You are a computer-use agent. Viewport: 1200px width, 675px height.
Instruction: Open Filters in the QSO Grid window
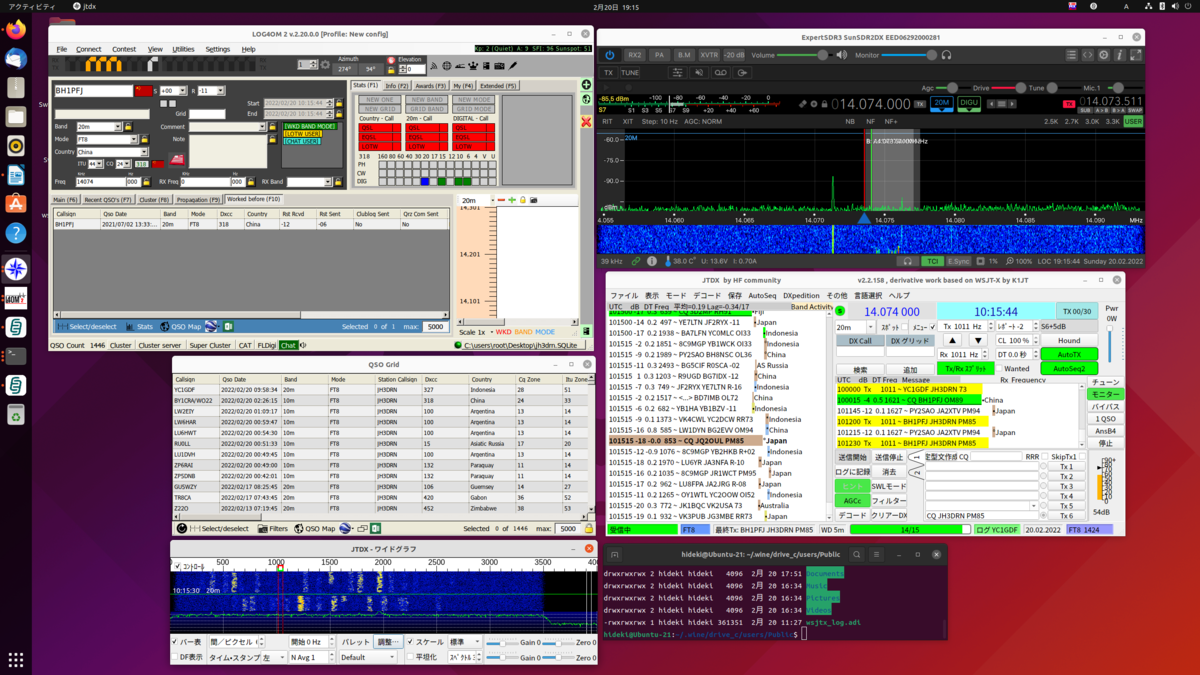[x=272, y=528]
